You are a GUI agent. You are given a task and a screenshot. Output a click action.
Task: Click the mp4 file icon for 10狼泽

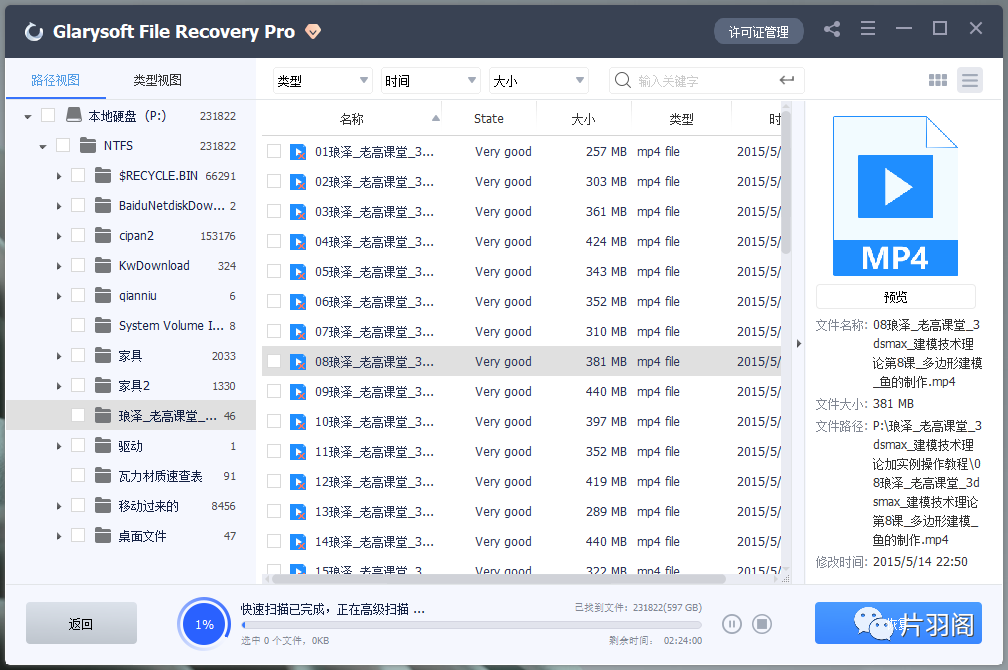coord(298,422)
